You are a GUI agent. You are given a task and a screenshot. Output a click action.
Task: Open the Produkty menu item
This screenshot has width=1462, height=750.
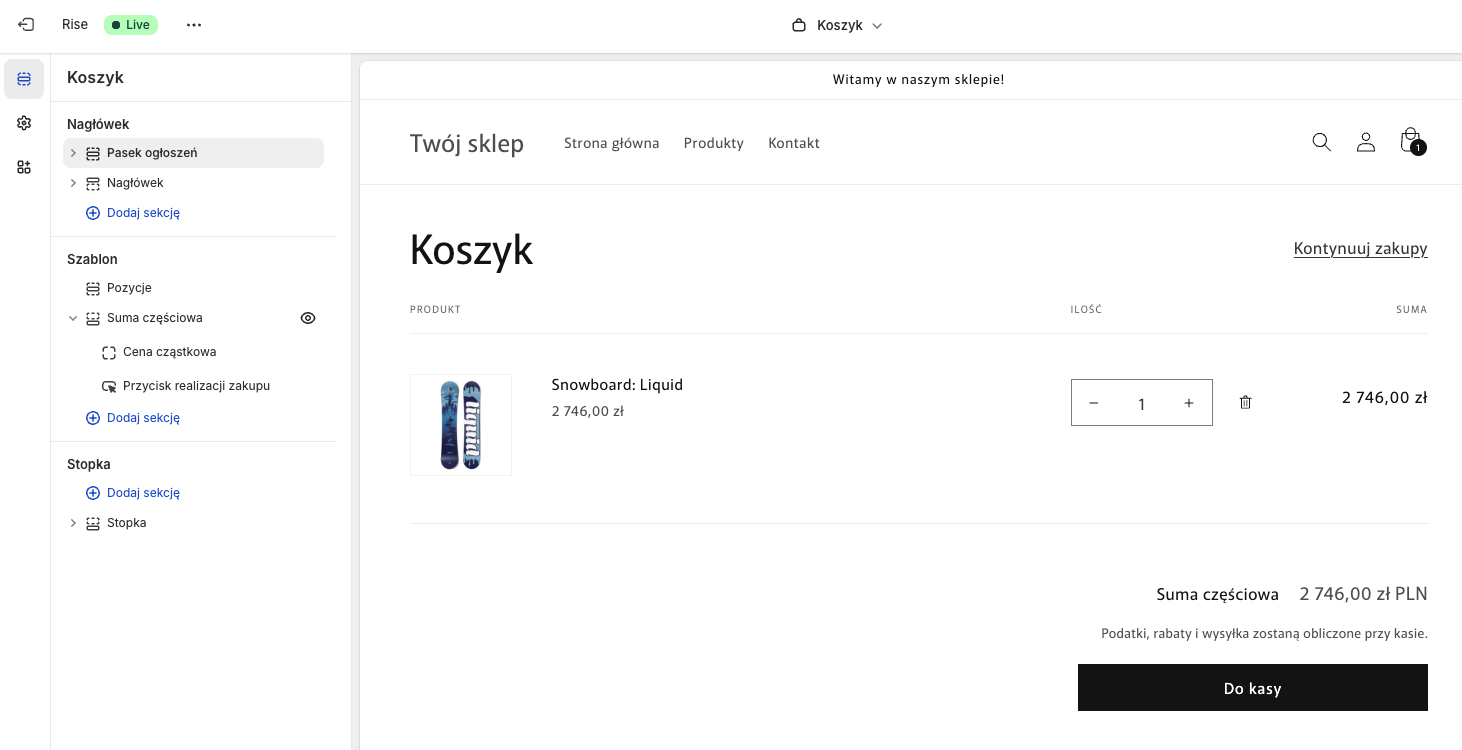pyautogui.click(x=713, y=143)
